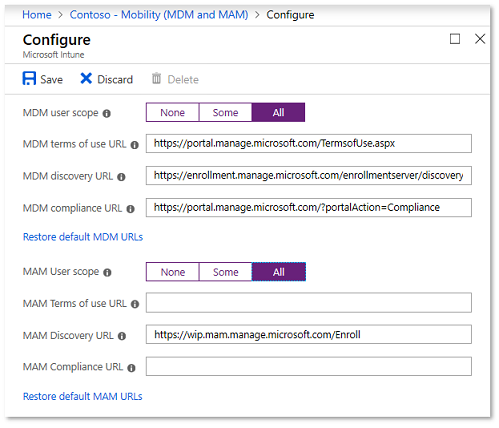499x428 pixels.
Task: Click the MDM terms of use URL field
Action: click(x=309, y=144)
